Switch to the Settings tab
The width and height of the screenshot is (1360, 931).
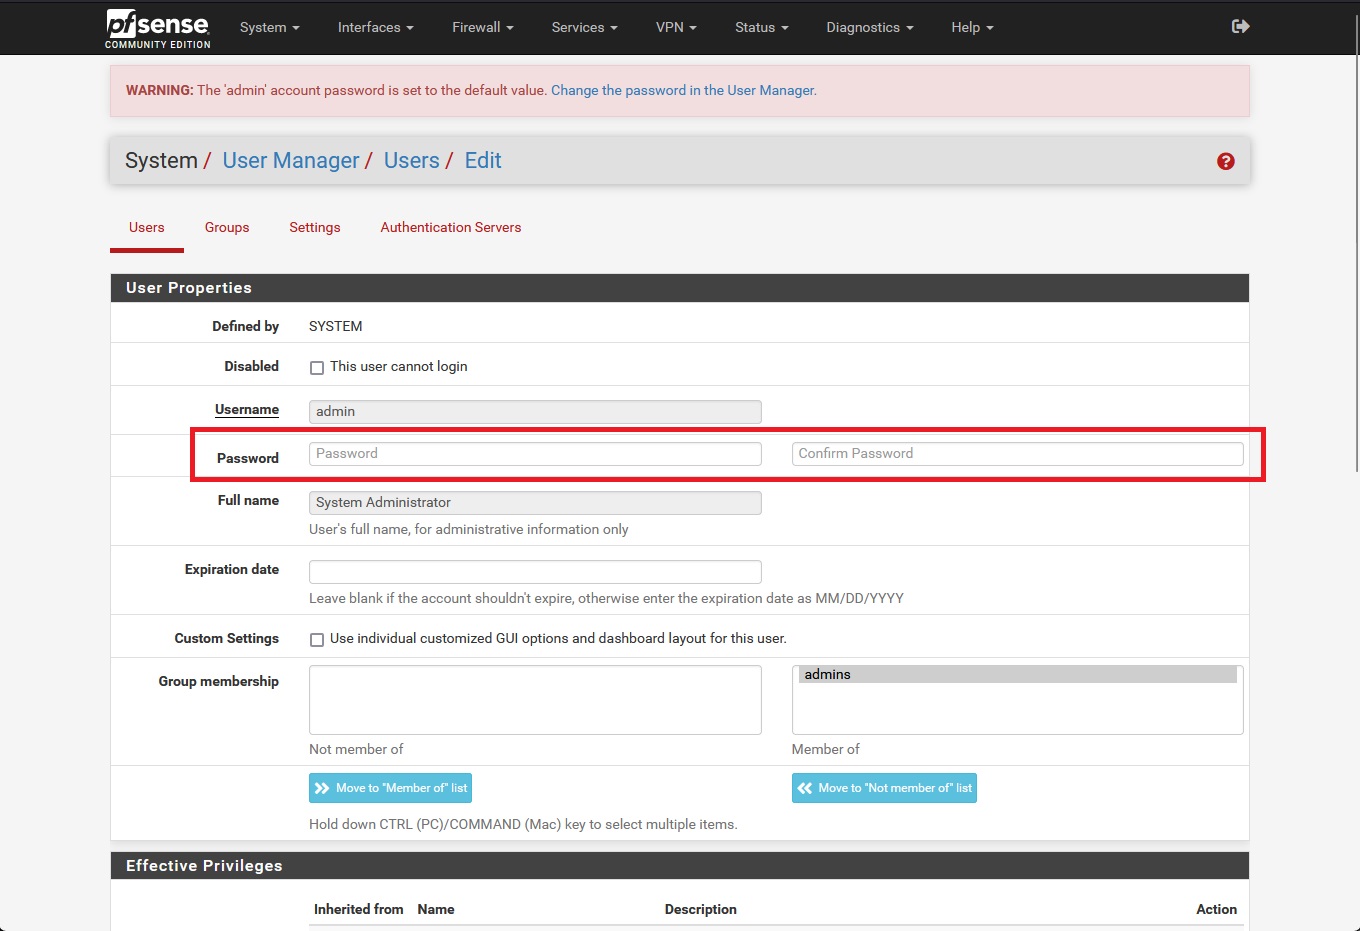click(315, 228)
